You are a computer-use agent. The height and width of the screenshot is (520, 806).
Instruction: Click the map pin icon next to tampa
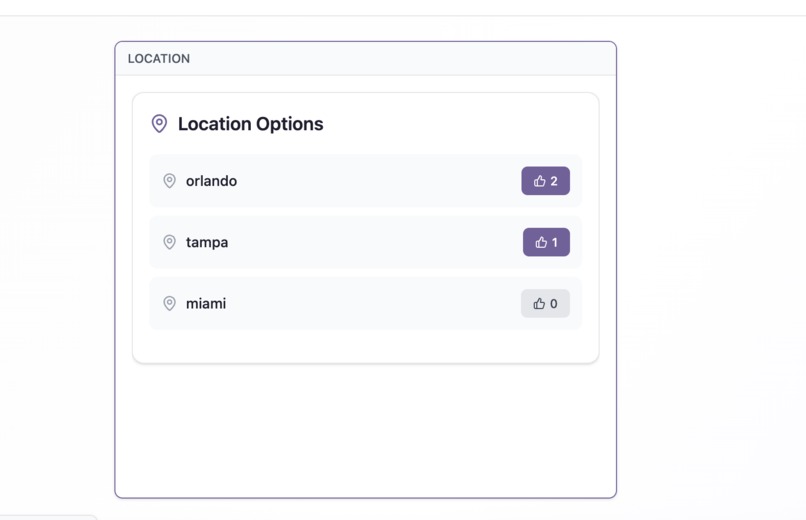(169, 242)
